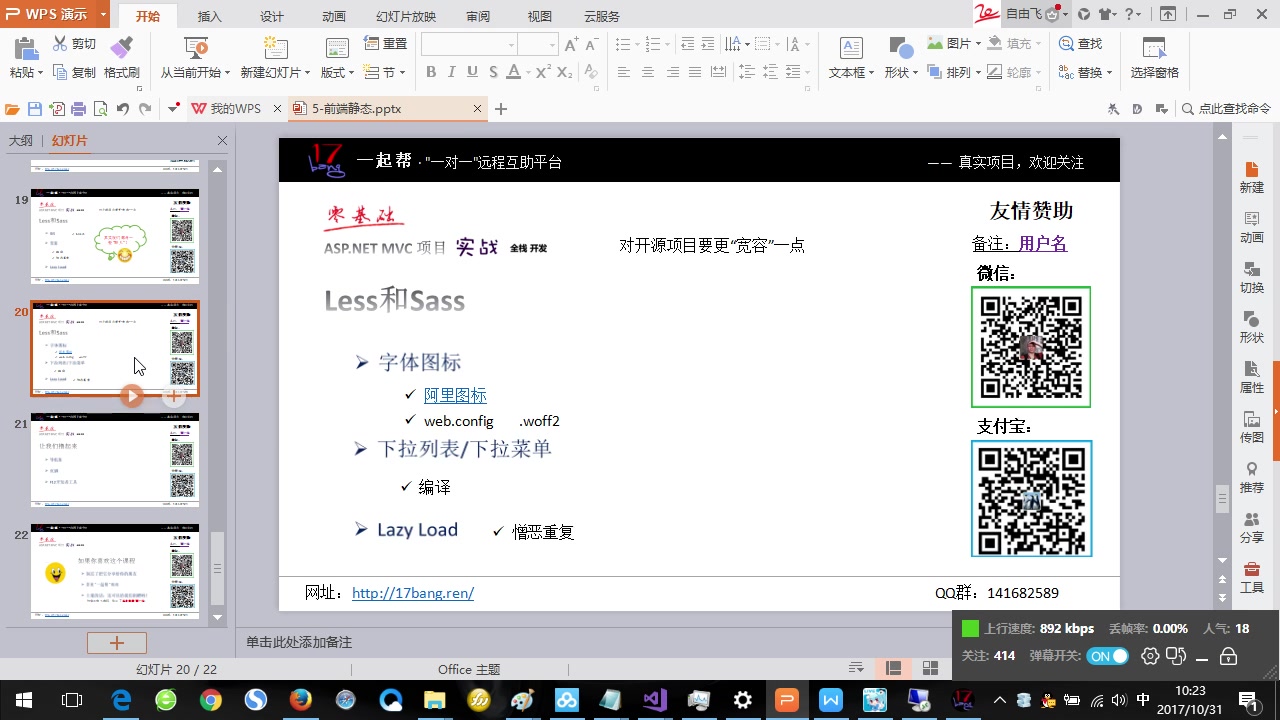
Task: Add a slide with the plus button
Action: coord(116,643)
